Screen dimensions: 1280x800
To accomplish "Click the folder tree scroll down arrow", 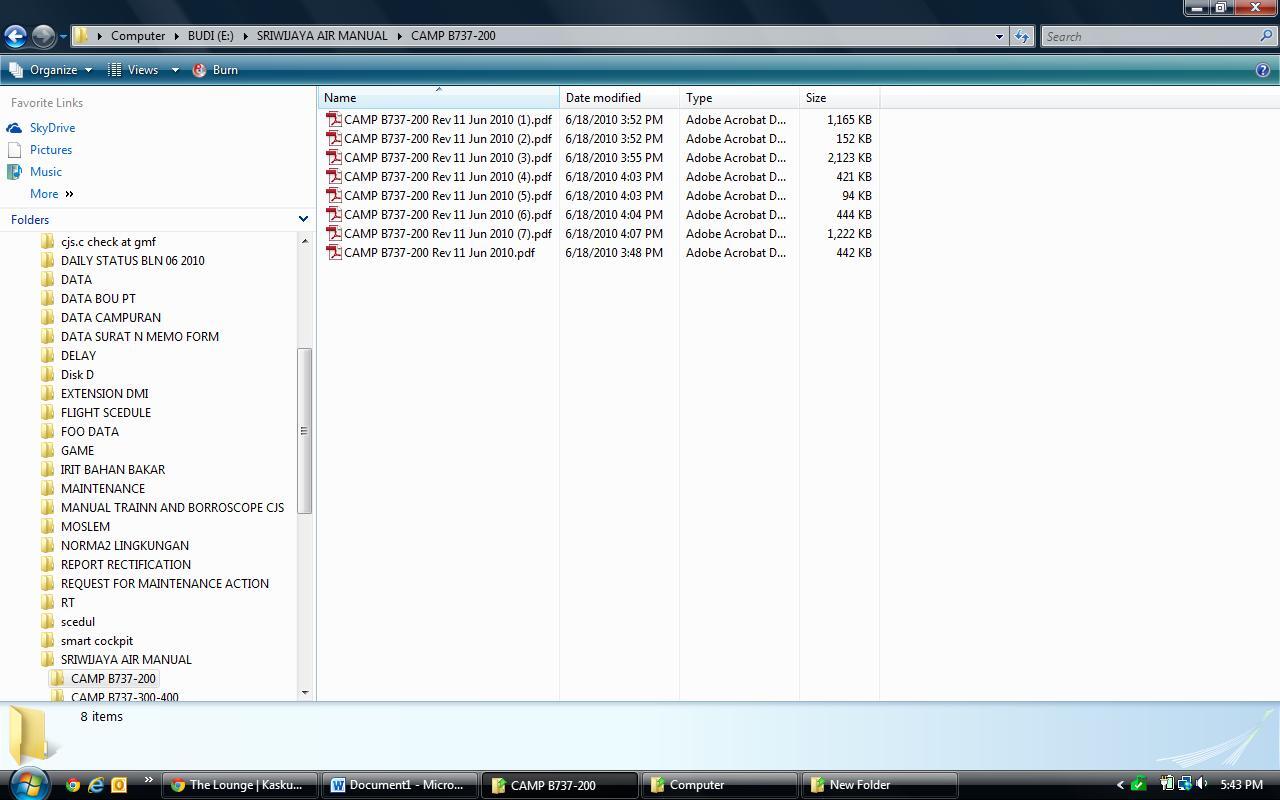I will point(304,692).
